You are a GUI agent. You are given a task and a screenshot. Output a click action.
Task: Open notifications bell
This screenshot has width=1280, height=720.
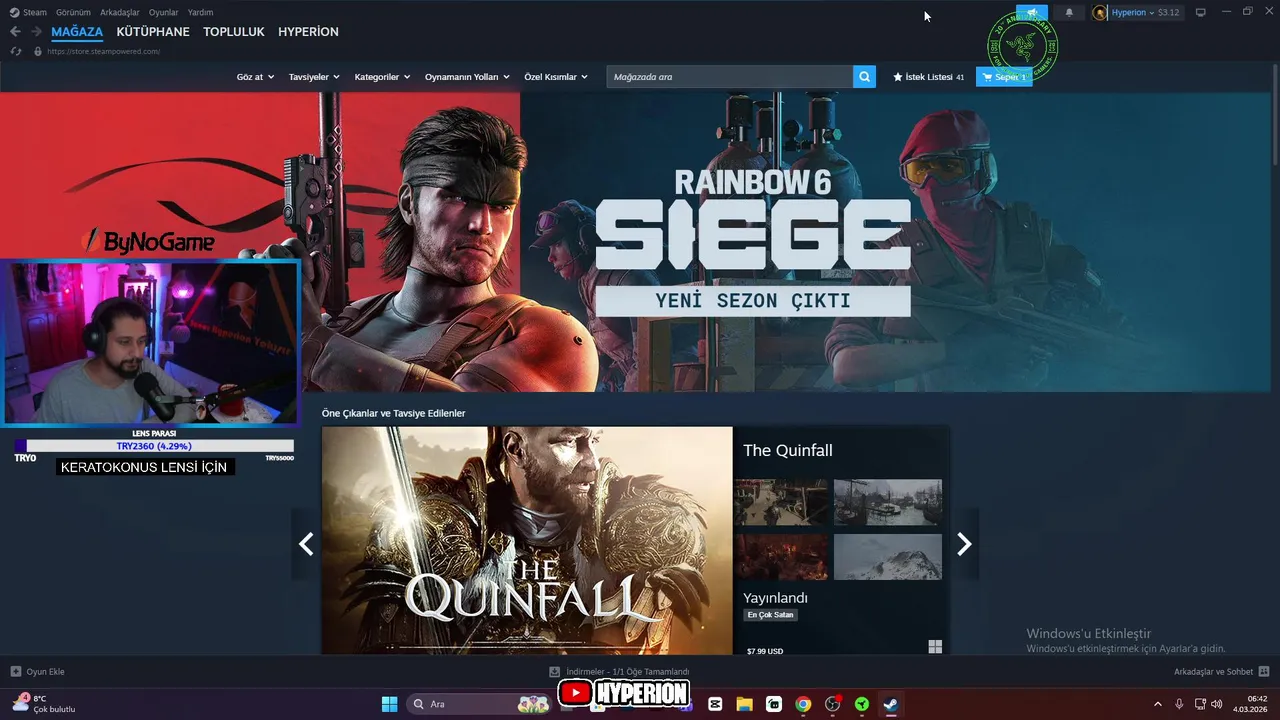(1069, 12)
